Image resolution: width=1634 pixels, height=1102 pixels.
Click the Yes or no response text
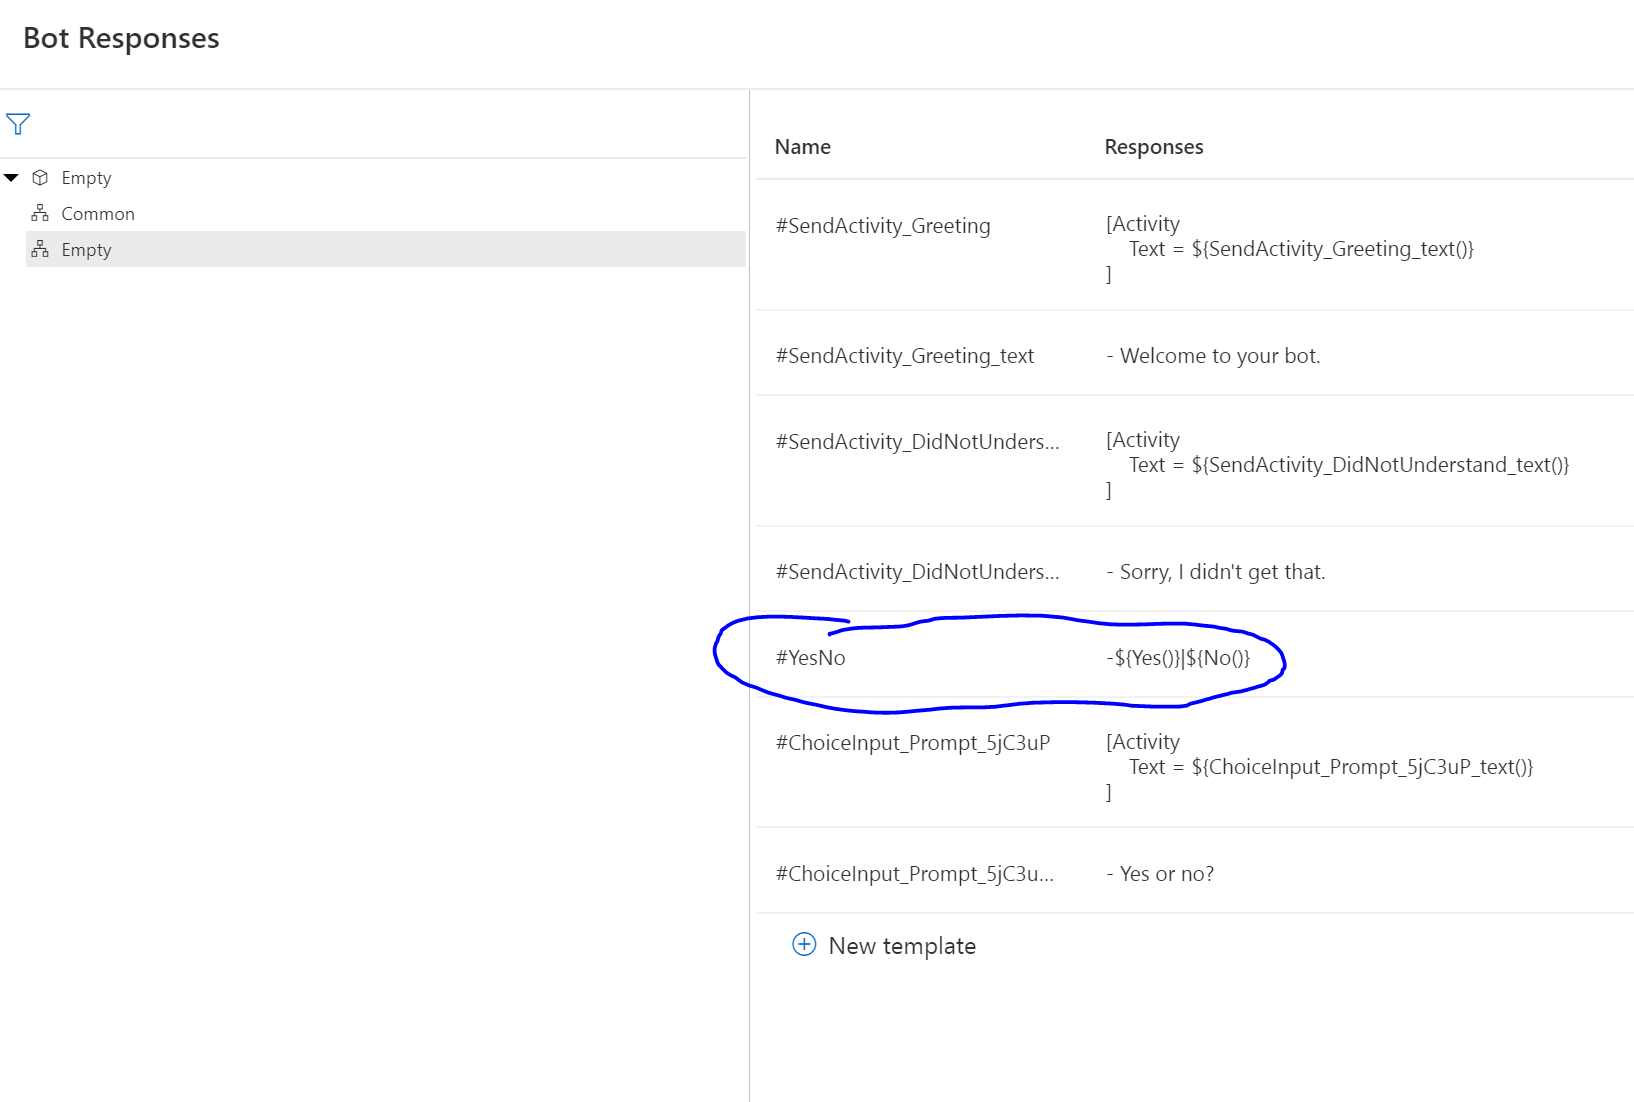click(1160, 873)
